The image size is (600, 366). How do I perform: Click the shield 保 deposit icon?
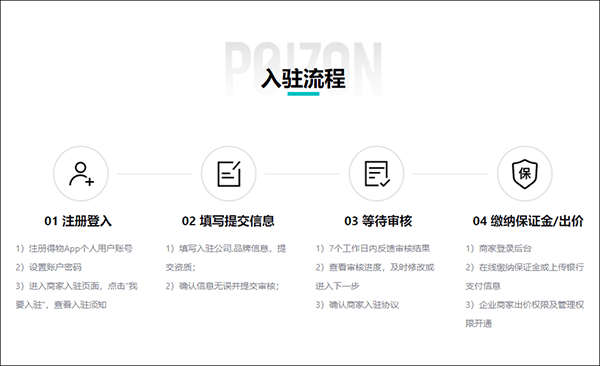point(525,173)
